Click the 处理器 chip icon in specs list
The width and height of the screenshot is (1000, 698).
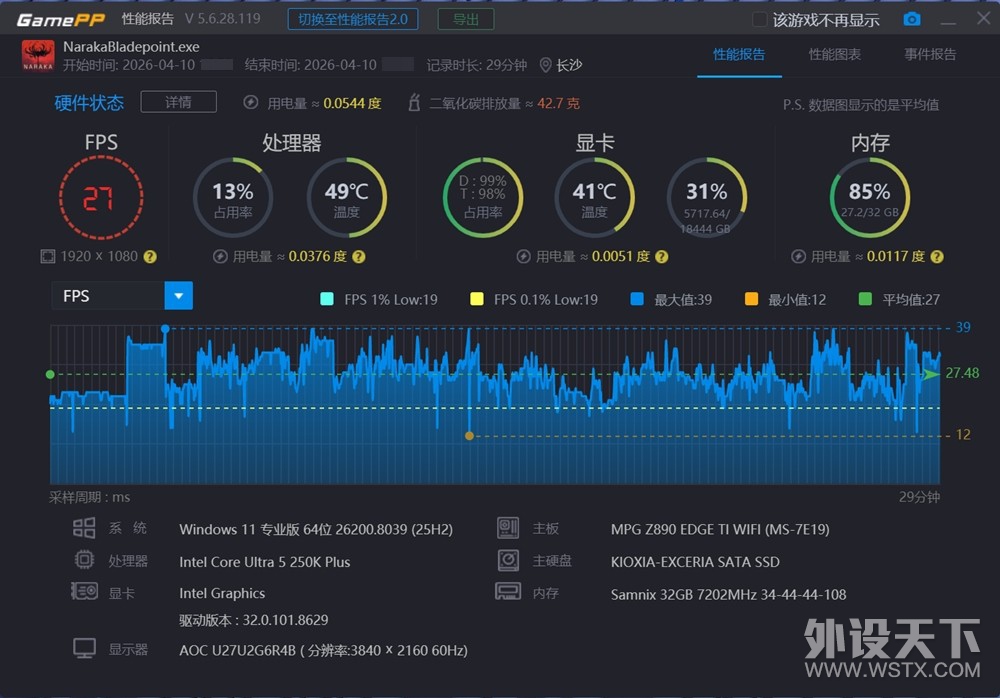pos(84,560)
